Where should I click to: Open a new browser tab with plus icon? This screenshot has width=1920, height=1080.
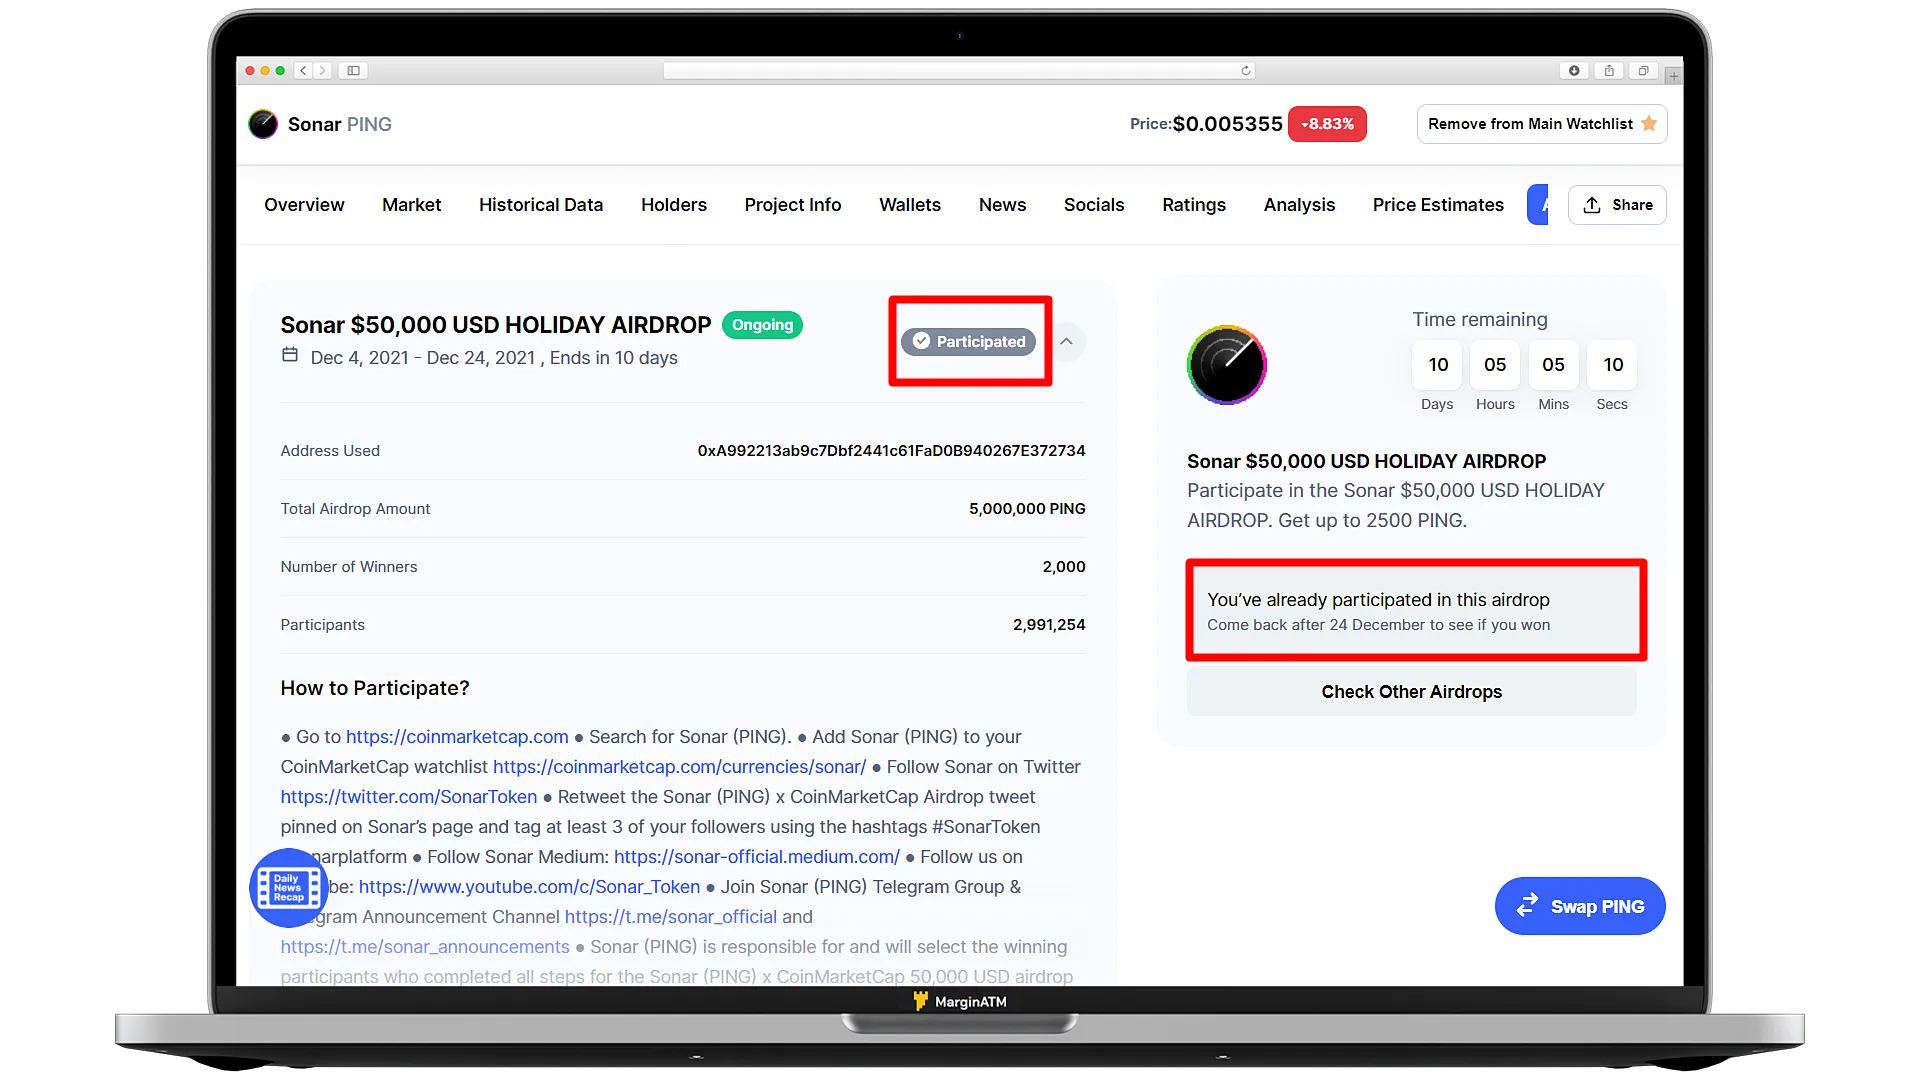[1673, 75]
